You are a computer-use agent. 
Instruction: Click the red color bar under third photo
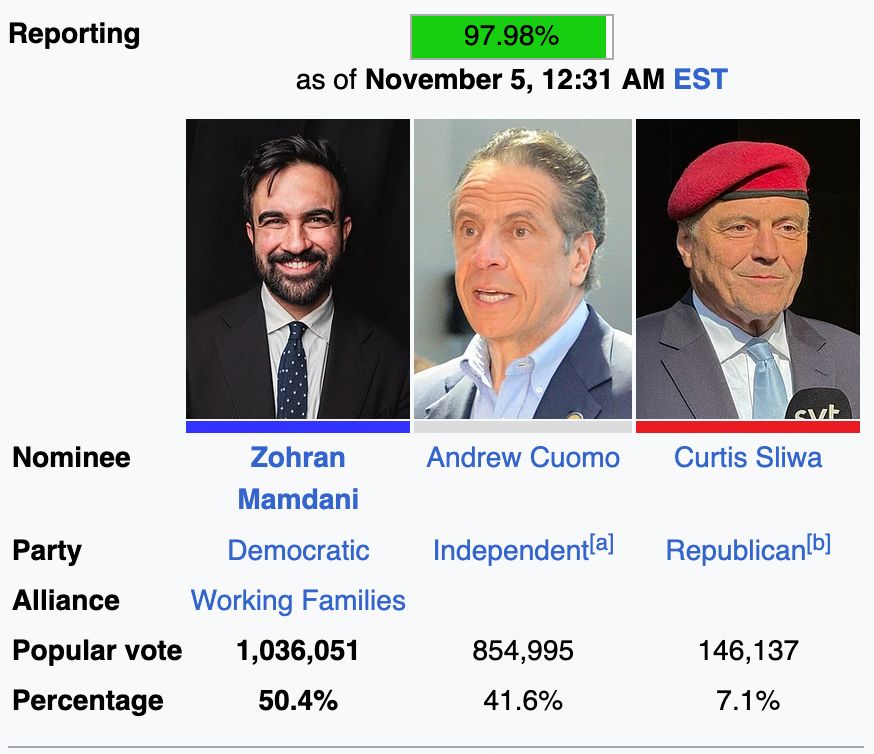[748, 427]
